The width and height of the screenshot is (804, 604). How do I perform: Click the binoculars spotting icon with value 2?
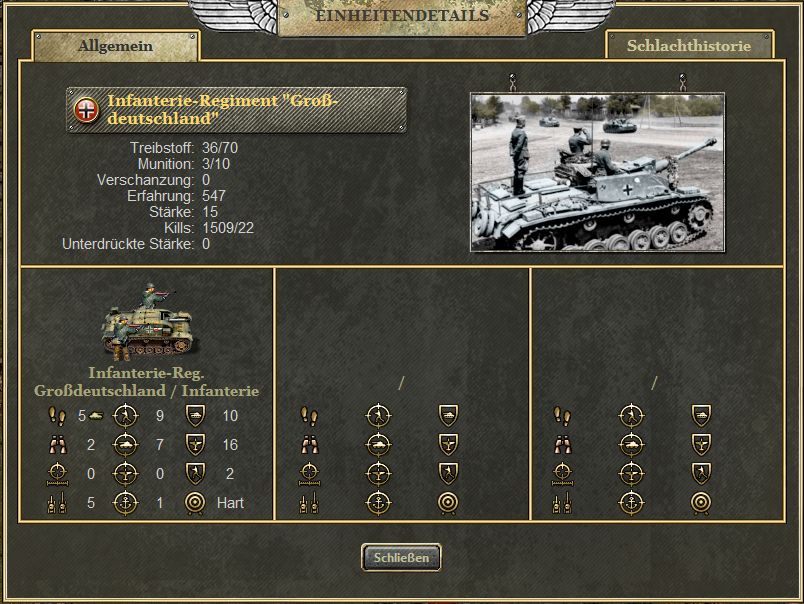point(57,445)
